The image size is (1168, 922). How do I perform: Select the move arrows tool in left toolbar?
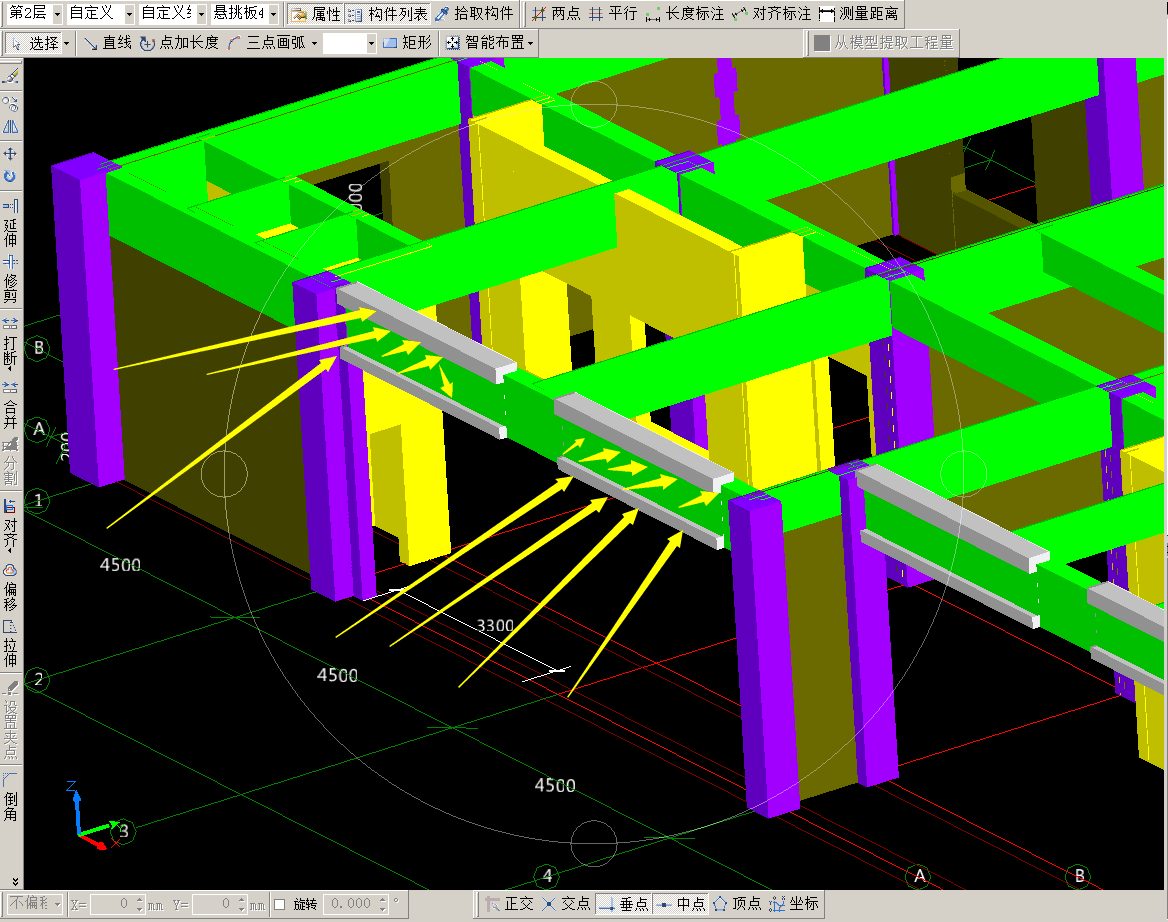point(10,154)
